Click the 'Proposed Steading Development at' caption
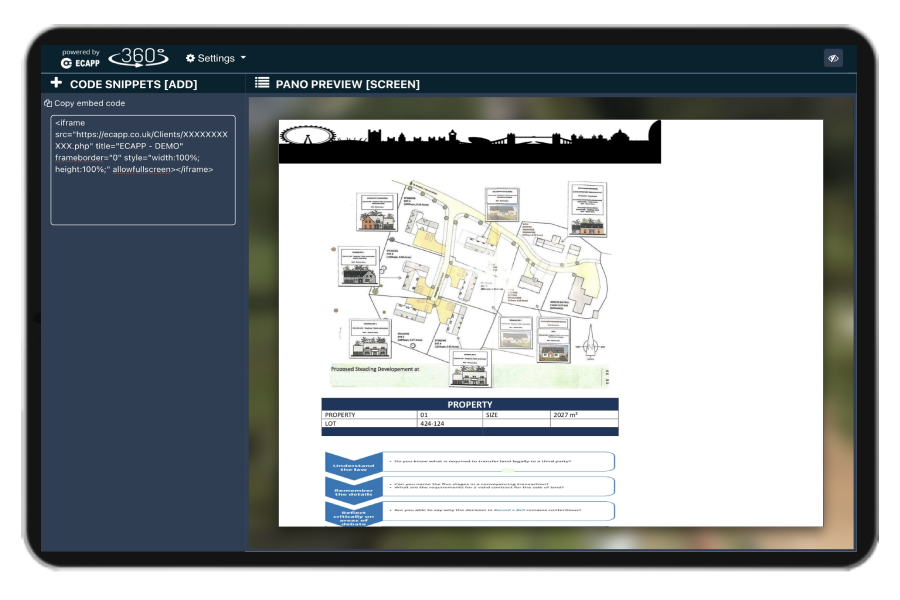 pos(375,369)
